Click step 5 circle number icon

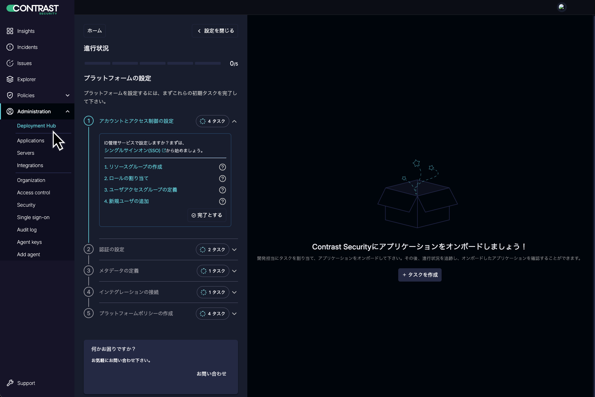tap(88, 313)
